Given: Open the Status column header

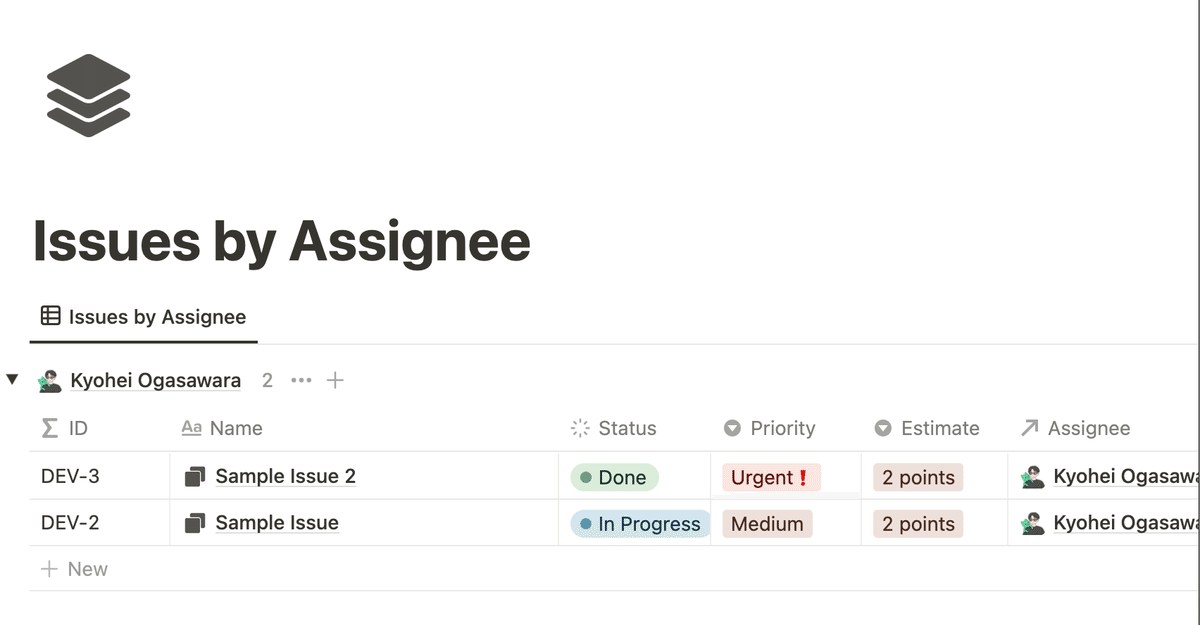Looking at the screenshot, I should tap(613, 428).
